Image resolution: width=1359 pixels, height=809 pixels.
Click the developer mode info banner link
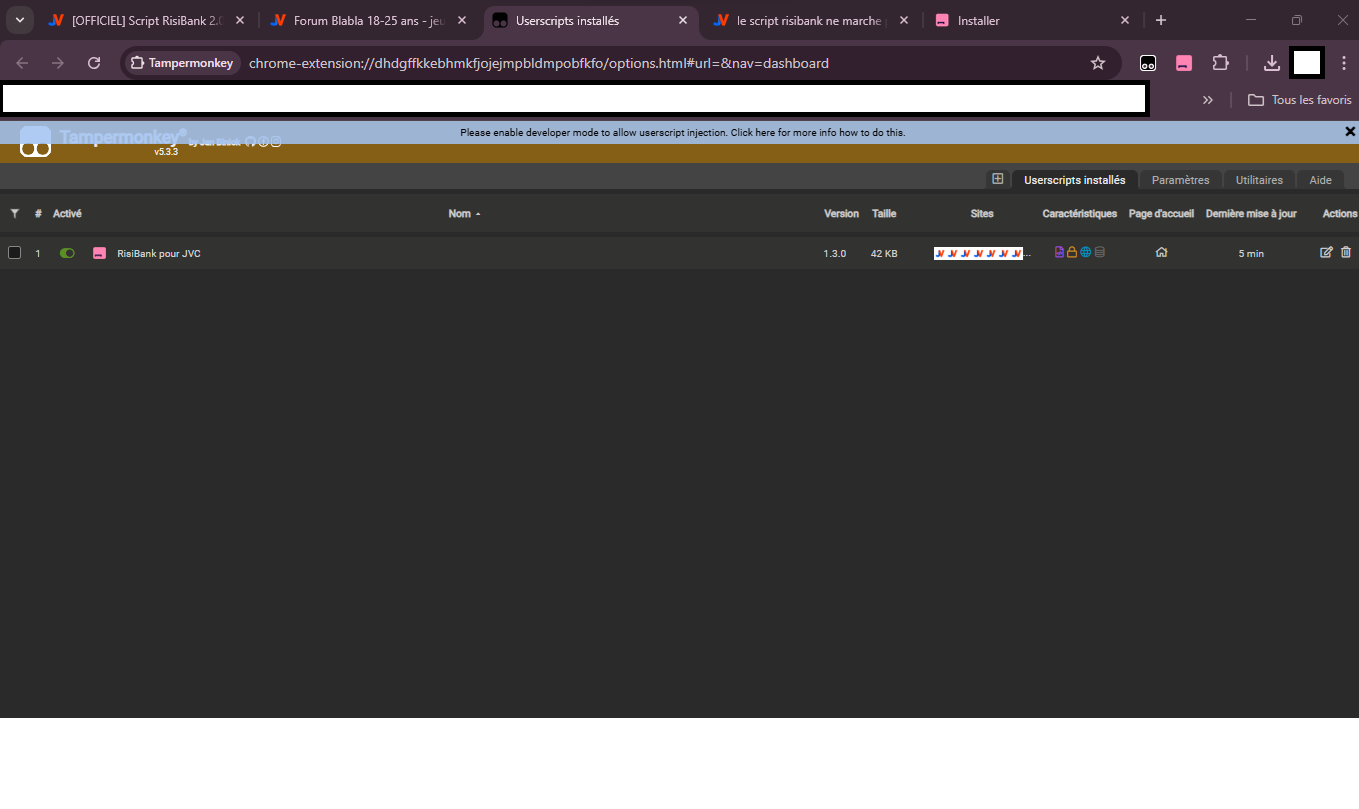683,132
